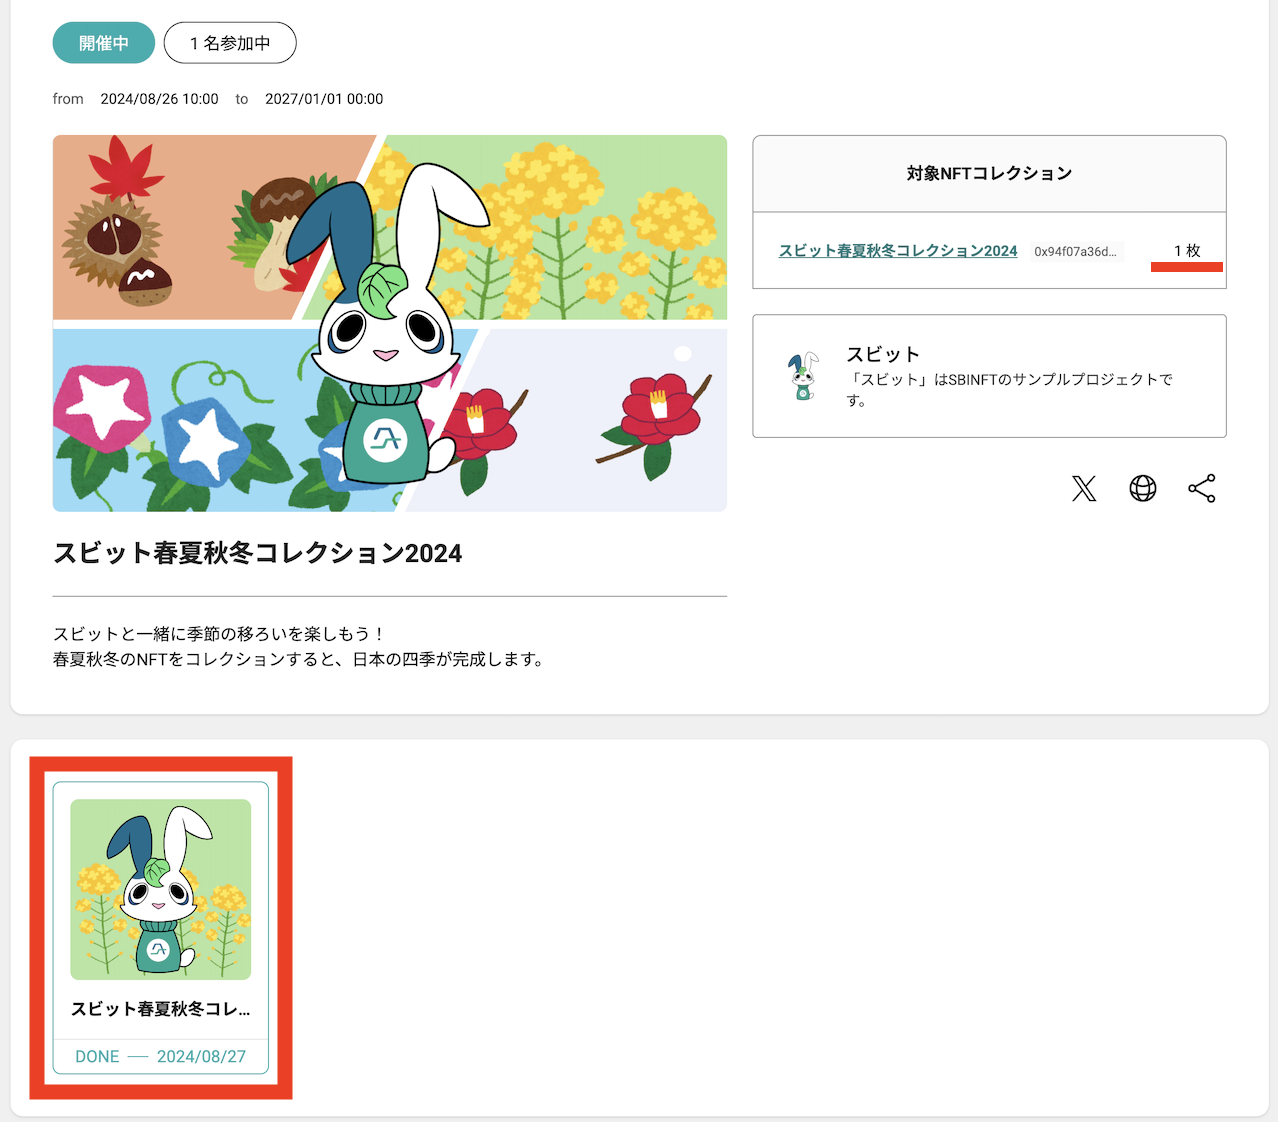Image resolution: width=1278 pixels, height=1122 pixels.
Task: Click the スビット春夏秋冬コレ... card title
Action: tap(161, 1009)
